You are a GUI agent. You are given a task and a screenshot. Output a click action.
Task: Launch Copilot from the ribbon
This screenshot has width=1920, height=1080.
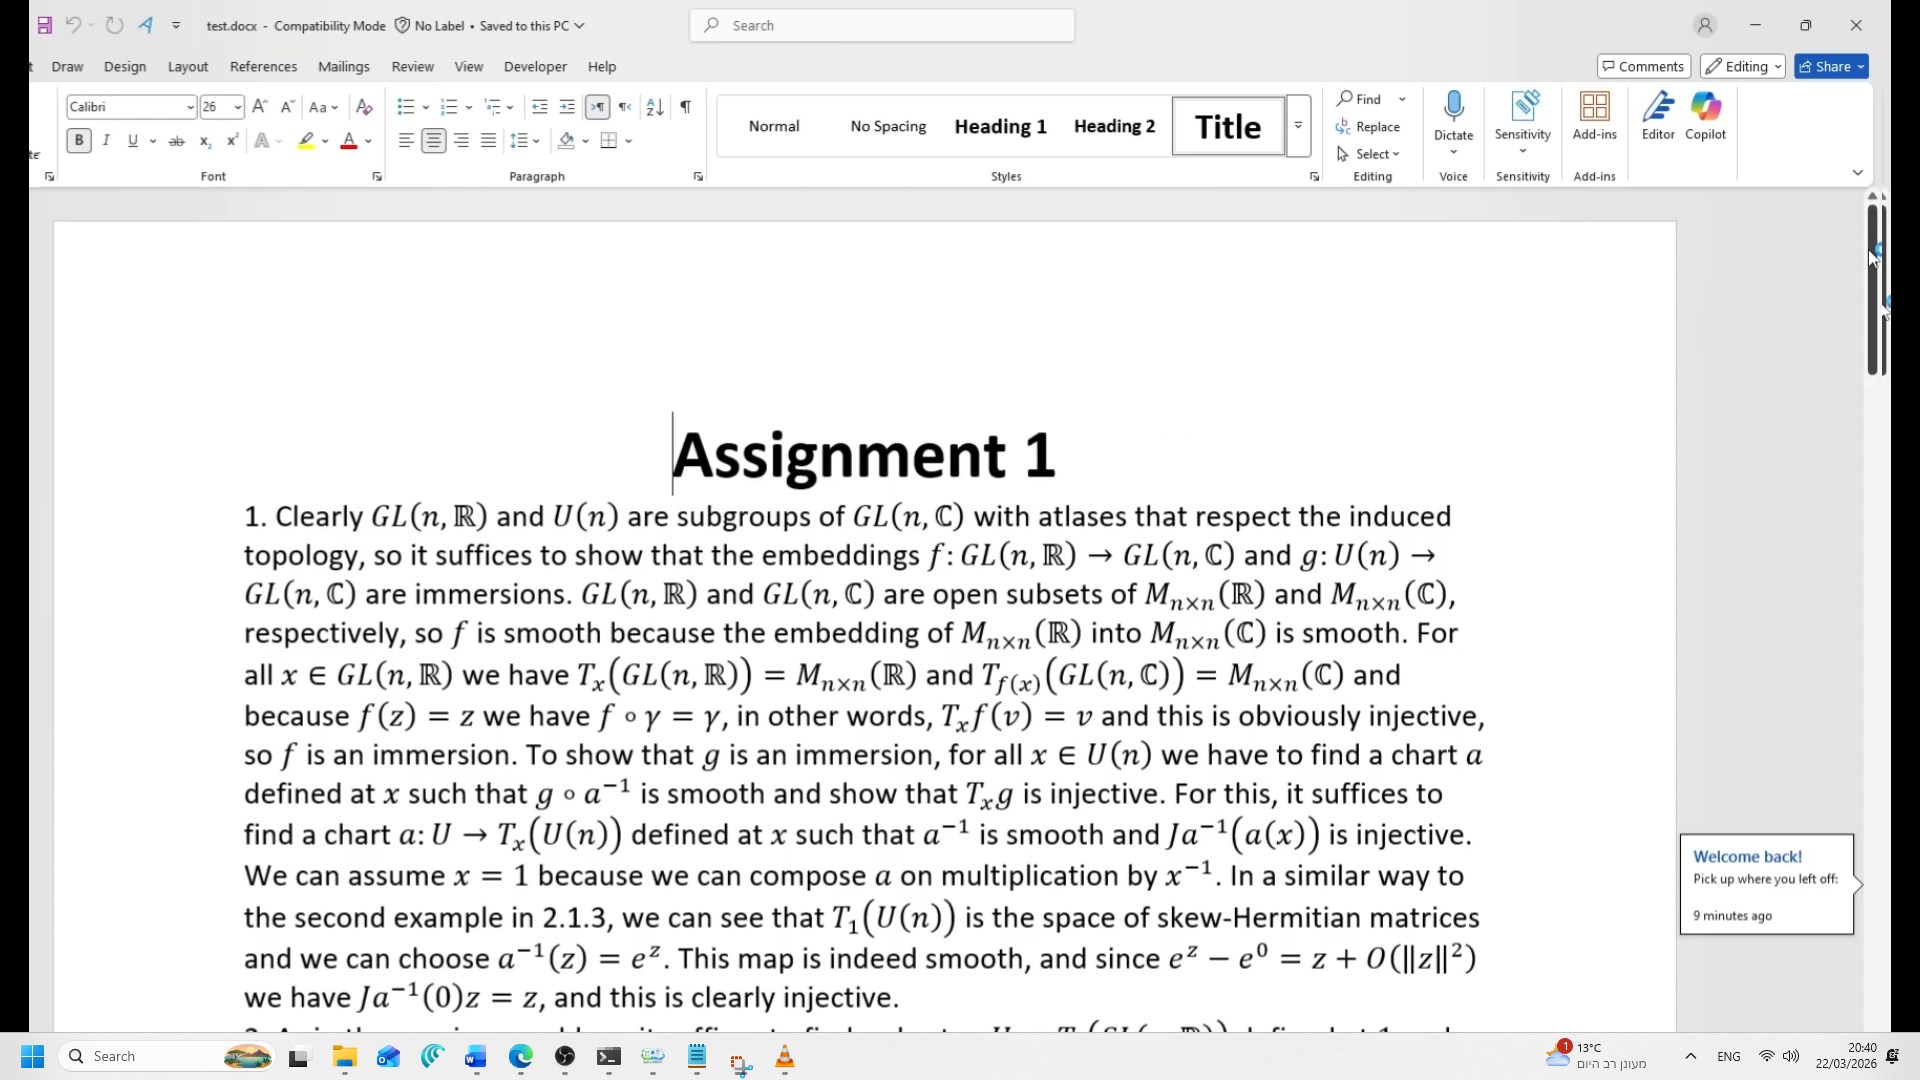pyautogui.click(x=1705, y=116)
